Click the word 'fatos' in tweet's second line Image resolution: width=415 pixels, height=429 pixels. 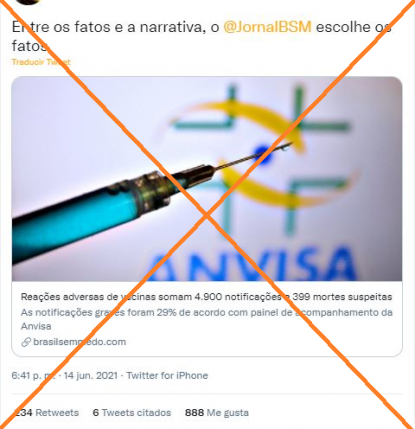point(30,46)
